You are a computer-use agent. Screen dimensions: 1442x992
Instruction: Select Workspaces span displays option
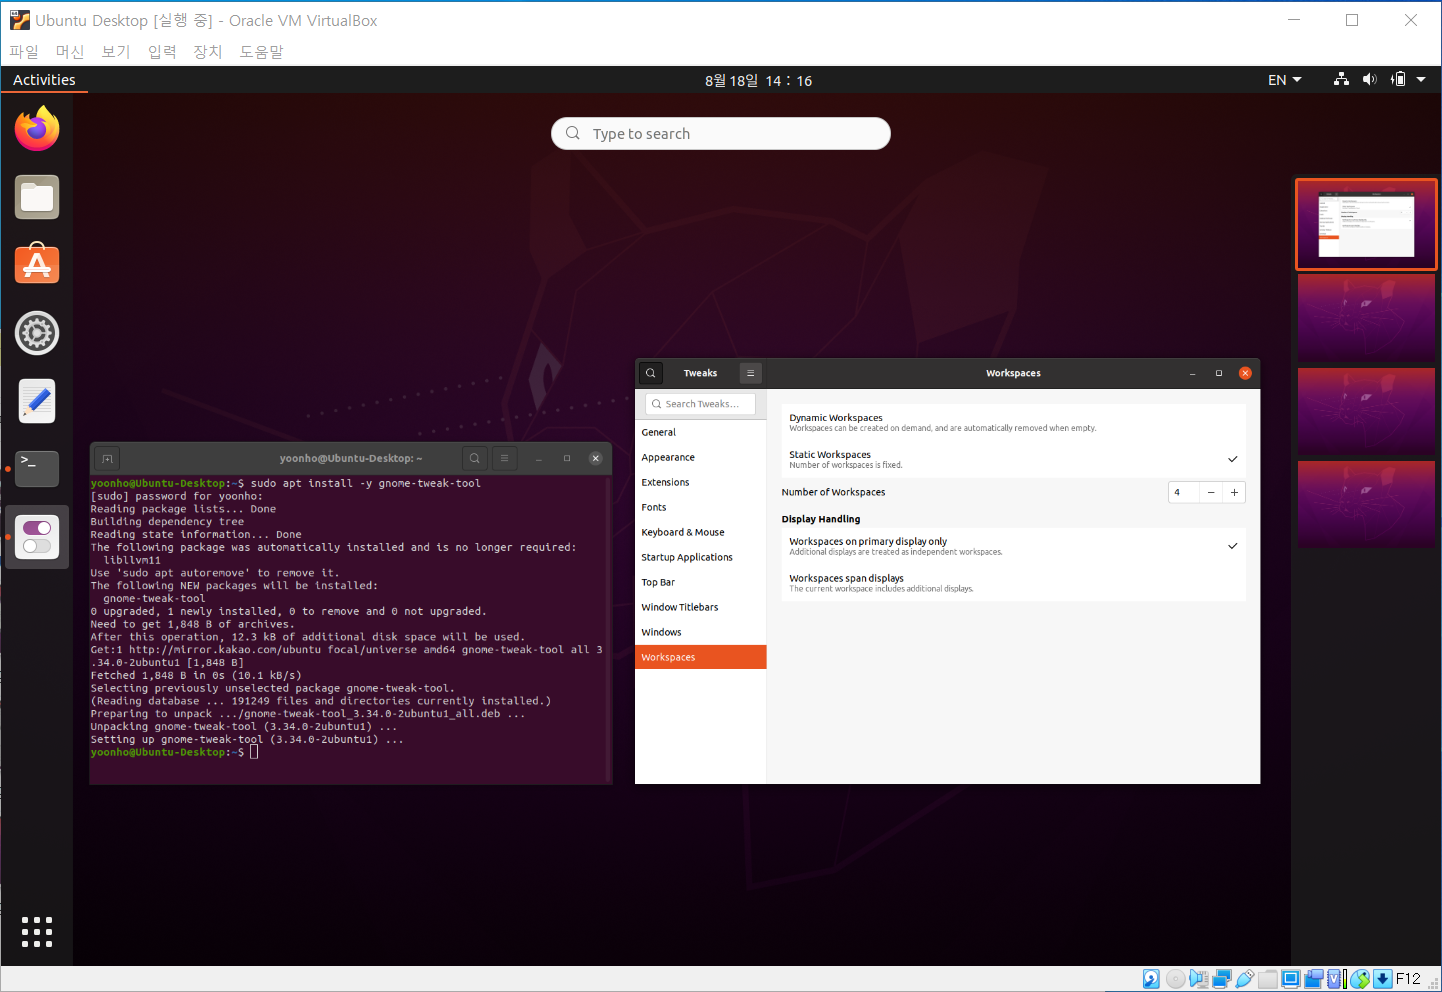(1013, 583)
